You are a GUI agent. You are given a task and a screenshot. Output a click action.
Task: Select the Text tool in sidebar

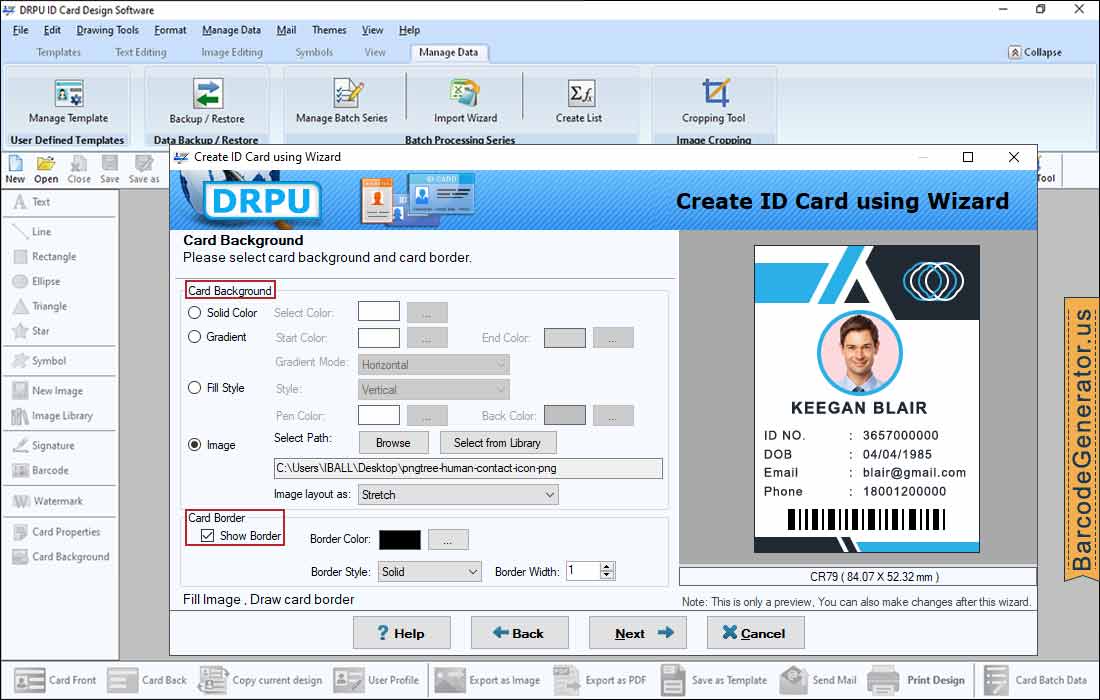coord(32,202)
